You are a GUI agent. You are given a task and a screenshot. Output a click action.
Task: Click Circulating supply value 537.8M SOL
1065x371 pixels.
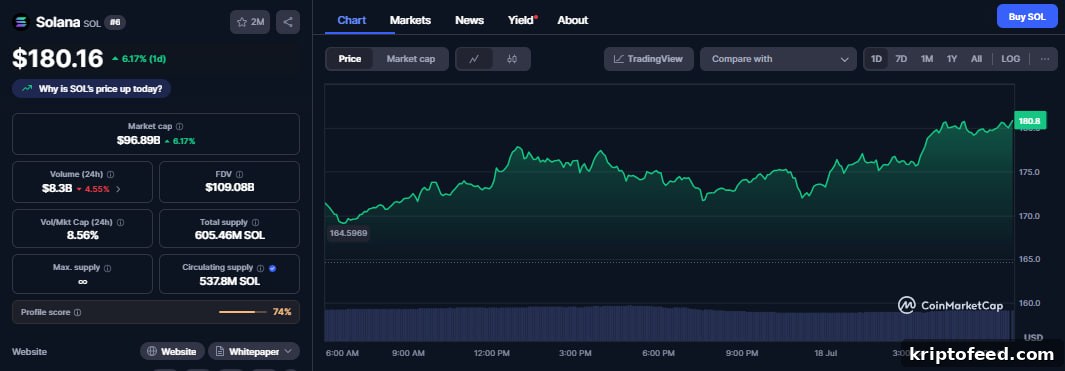(230, 281)
